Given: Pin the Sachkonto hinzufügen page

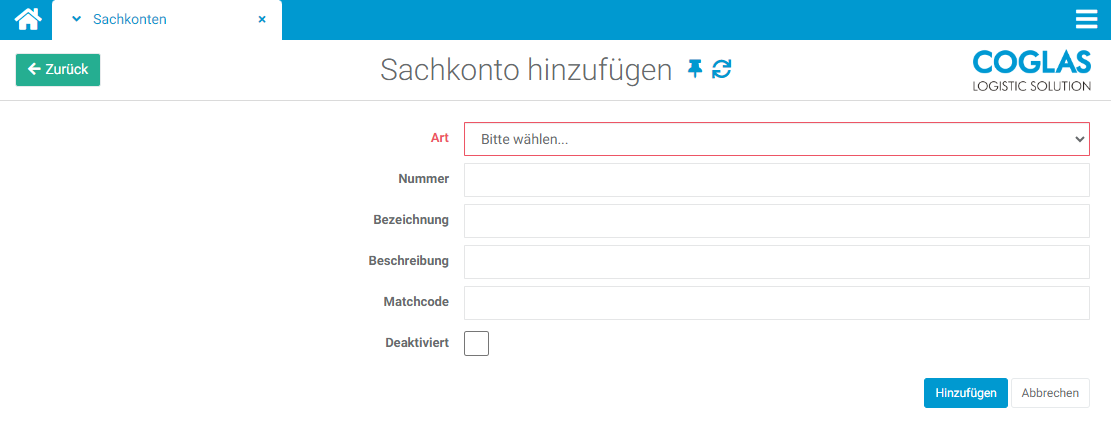Looking at the screenshot, I should (x=695, y=69).
